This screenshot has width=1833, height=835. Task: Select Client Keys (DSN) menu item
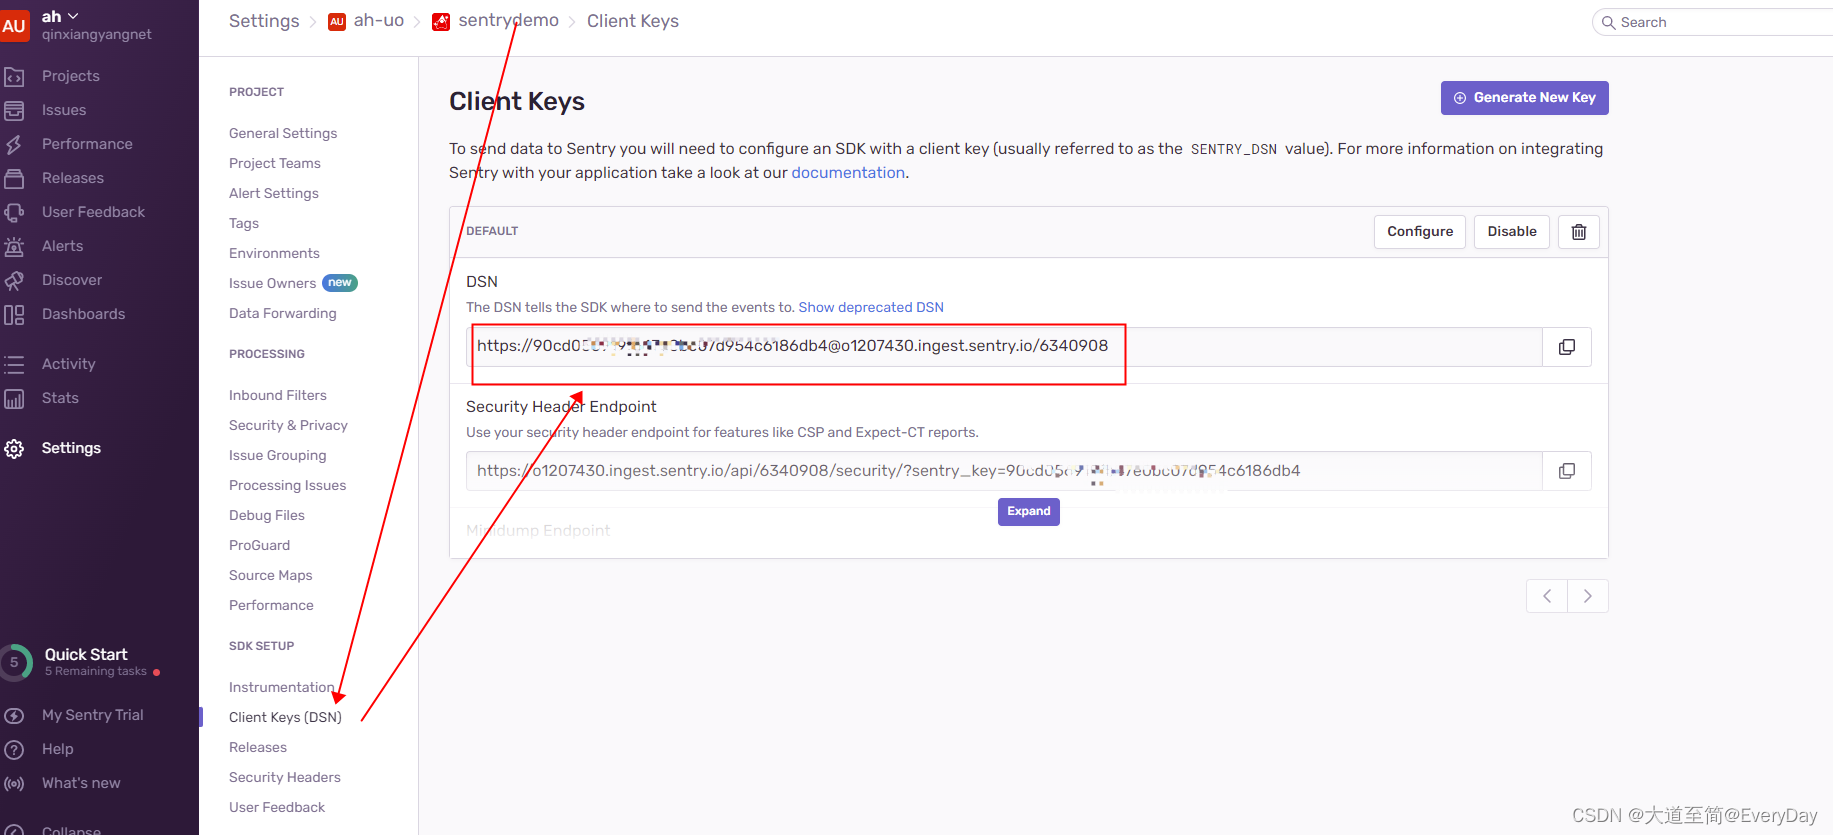coord(285,717)
